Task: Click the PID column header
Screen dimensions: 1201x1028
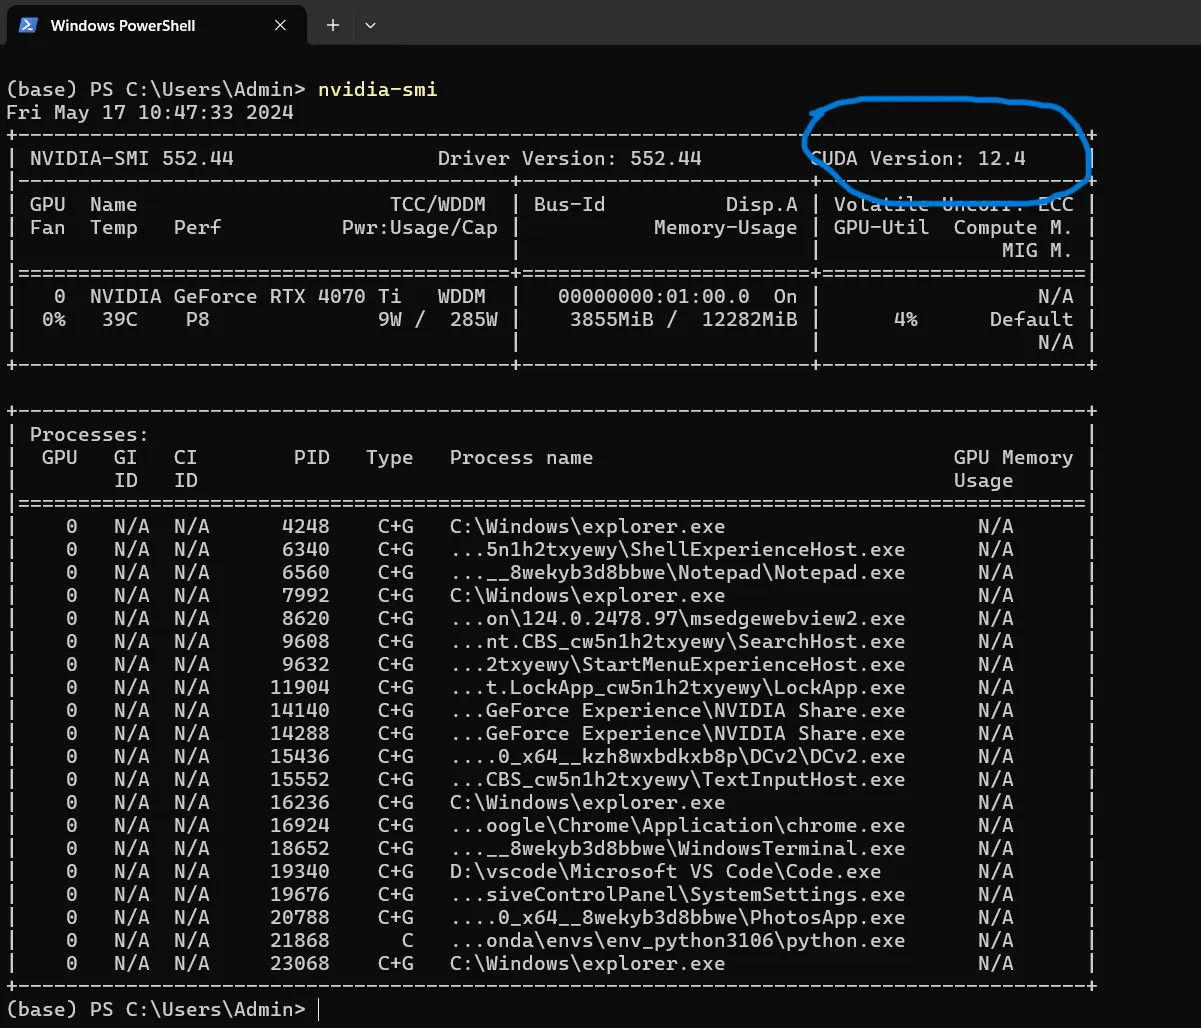Action: [x=312, y=457]
